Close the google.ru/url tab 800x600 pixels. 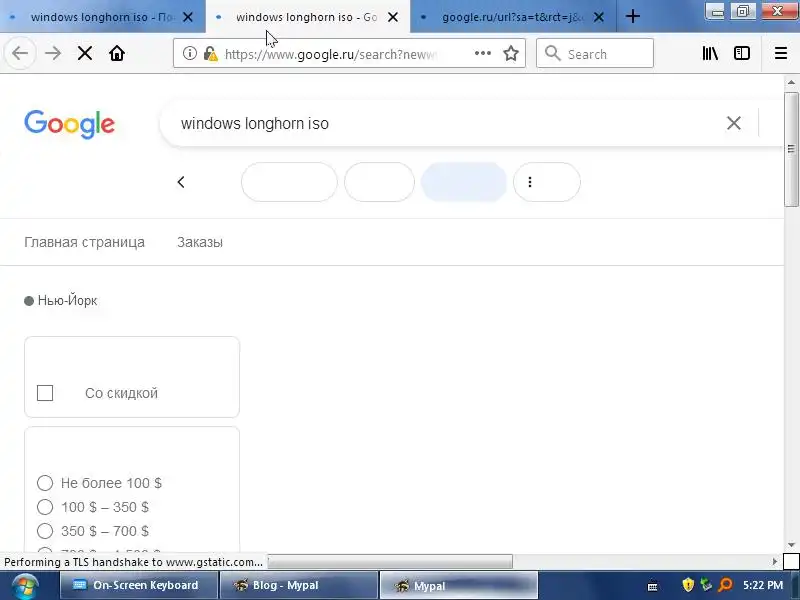coord(599,17)
